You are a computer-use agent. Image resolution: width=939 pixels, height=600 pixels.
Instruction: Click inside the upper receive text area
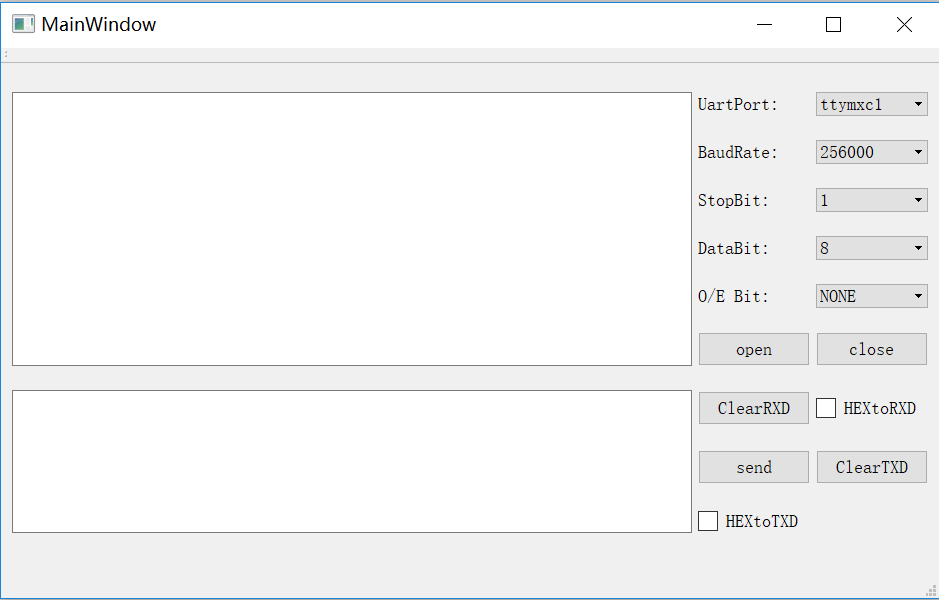[351, 229]
